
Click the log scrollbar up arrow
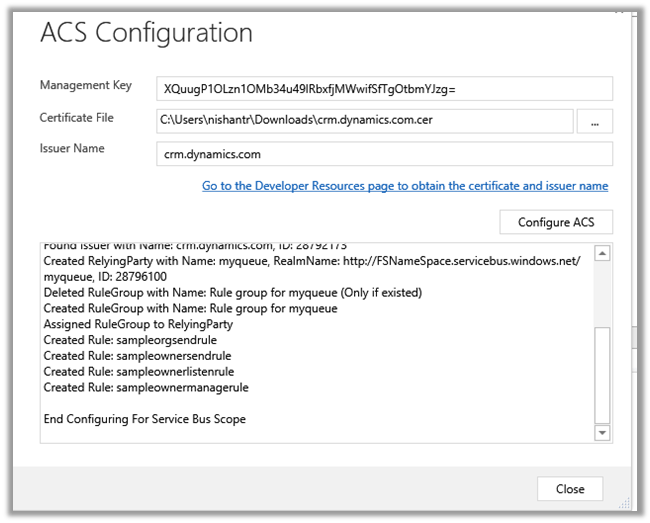[x=602, y=254]
